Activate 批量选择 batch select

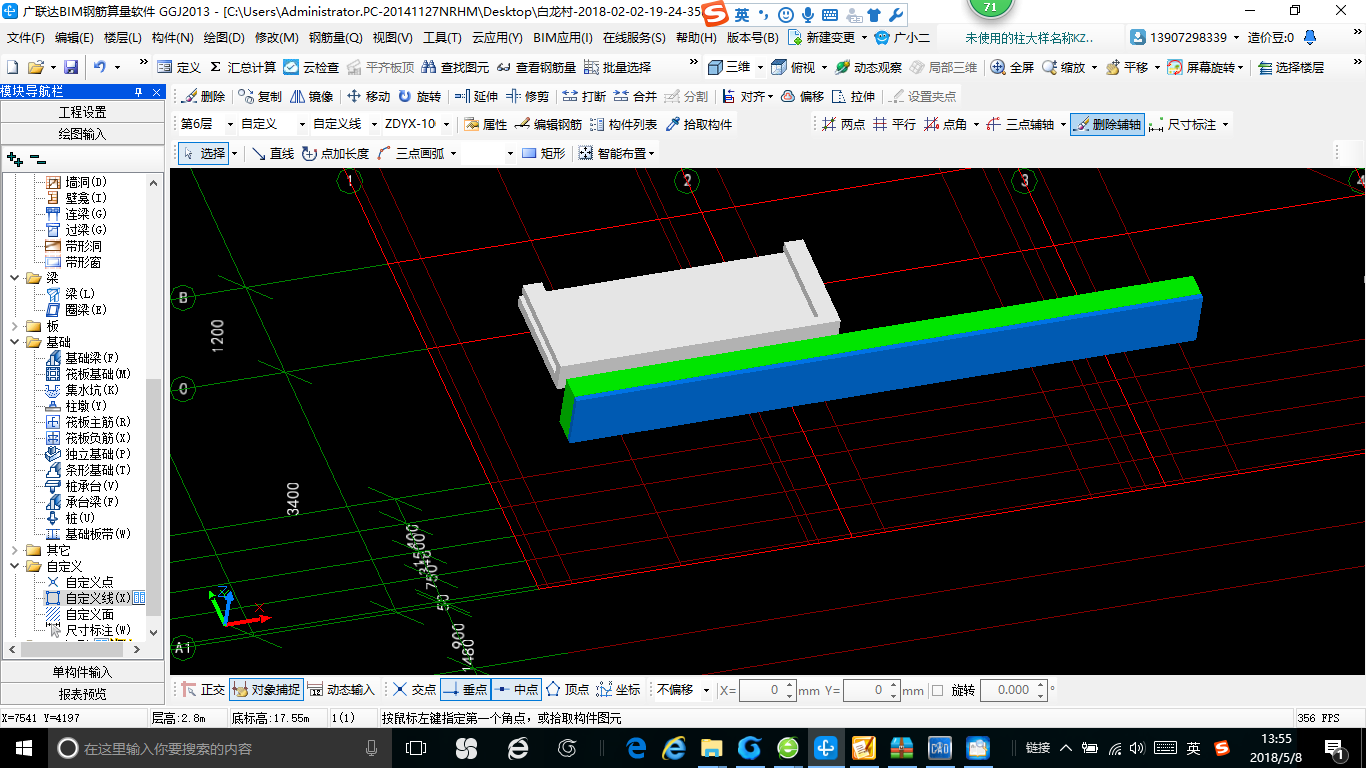[x=617, y=67]
